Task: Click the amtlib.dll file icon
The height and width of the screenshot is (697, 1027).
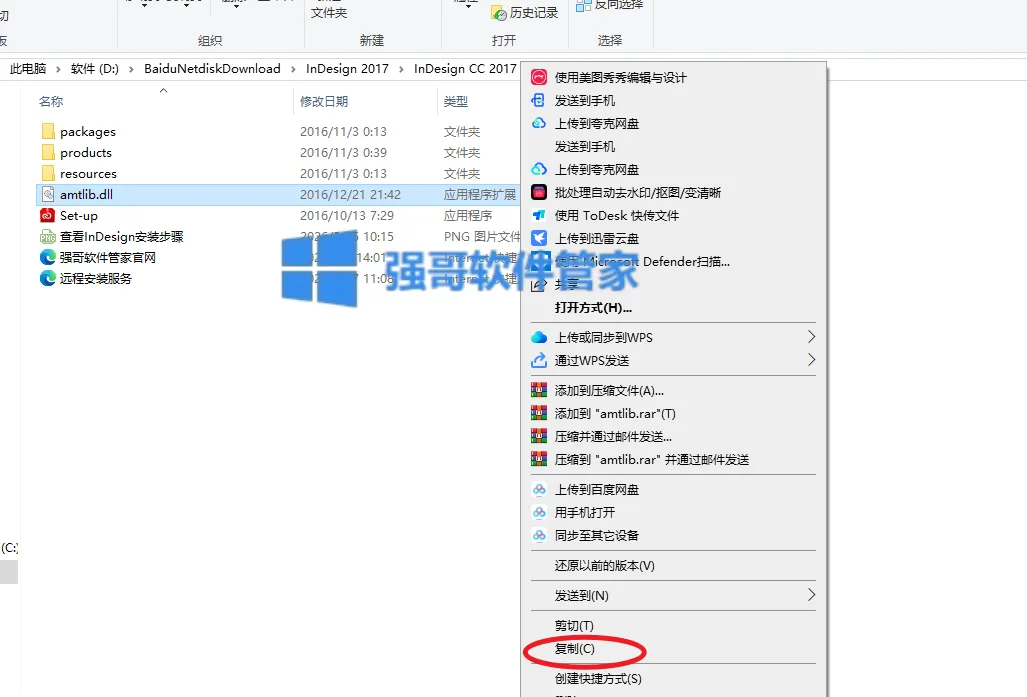Action: click(x=48, y=194)
